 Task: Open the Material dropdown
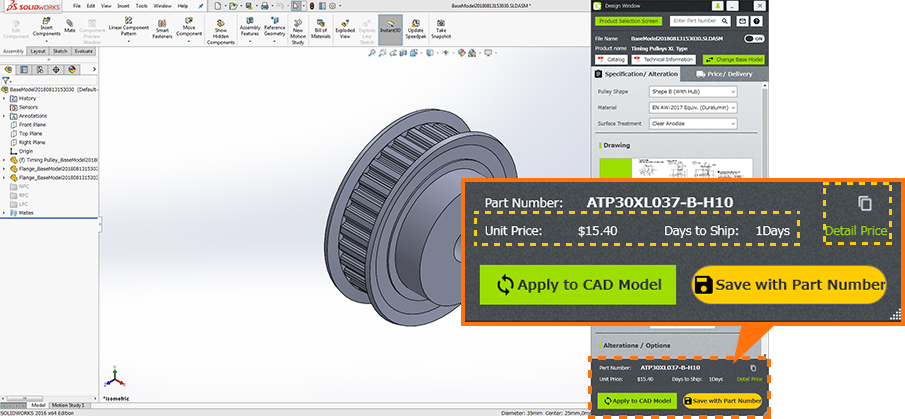(x=693, y=107)
